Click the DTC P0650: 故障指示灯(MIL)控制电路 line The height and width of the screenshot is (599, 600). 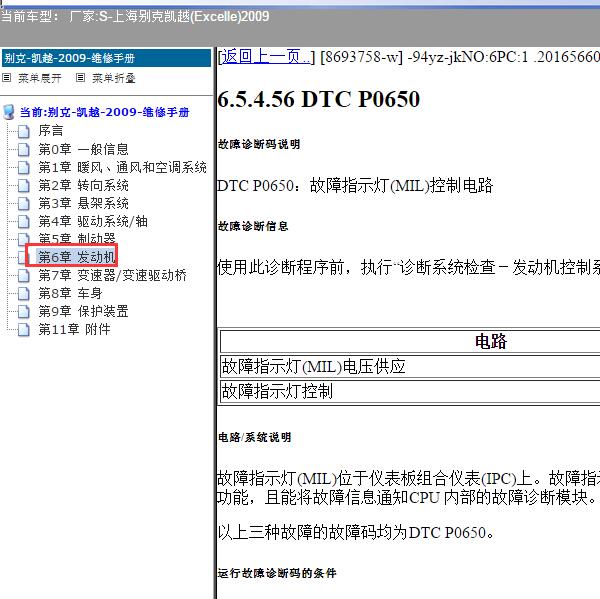point(355,186)
